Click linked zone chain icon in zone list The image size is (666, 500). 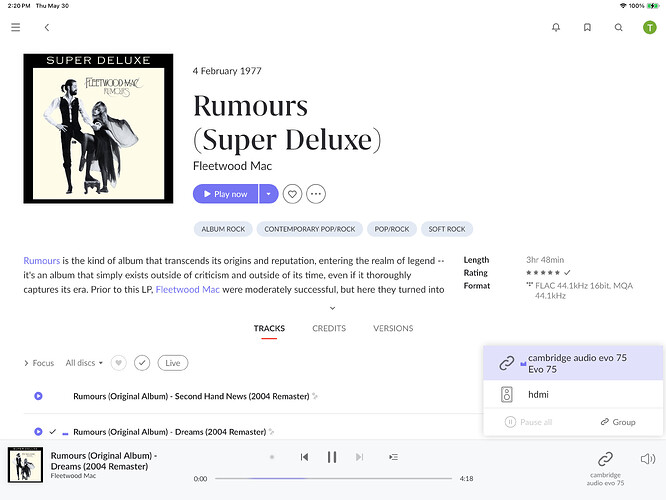[507, 363]
